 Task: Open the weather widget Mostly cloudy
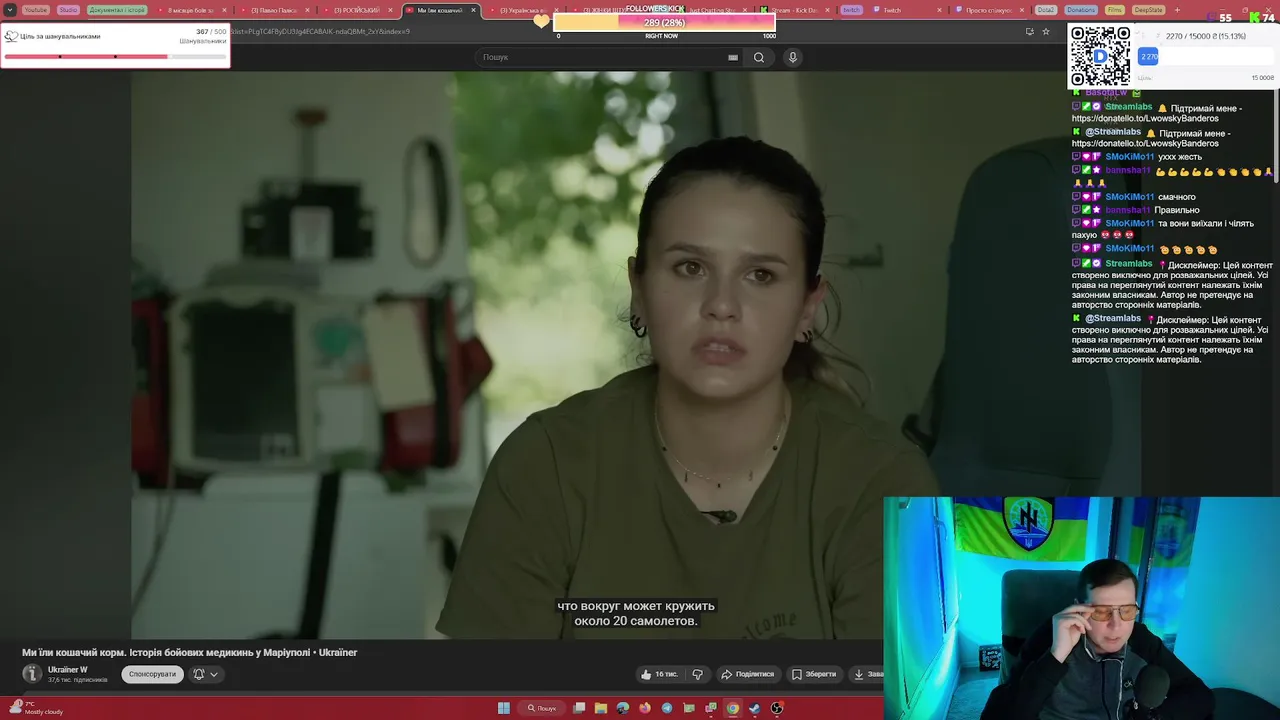tap(35, 708)
